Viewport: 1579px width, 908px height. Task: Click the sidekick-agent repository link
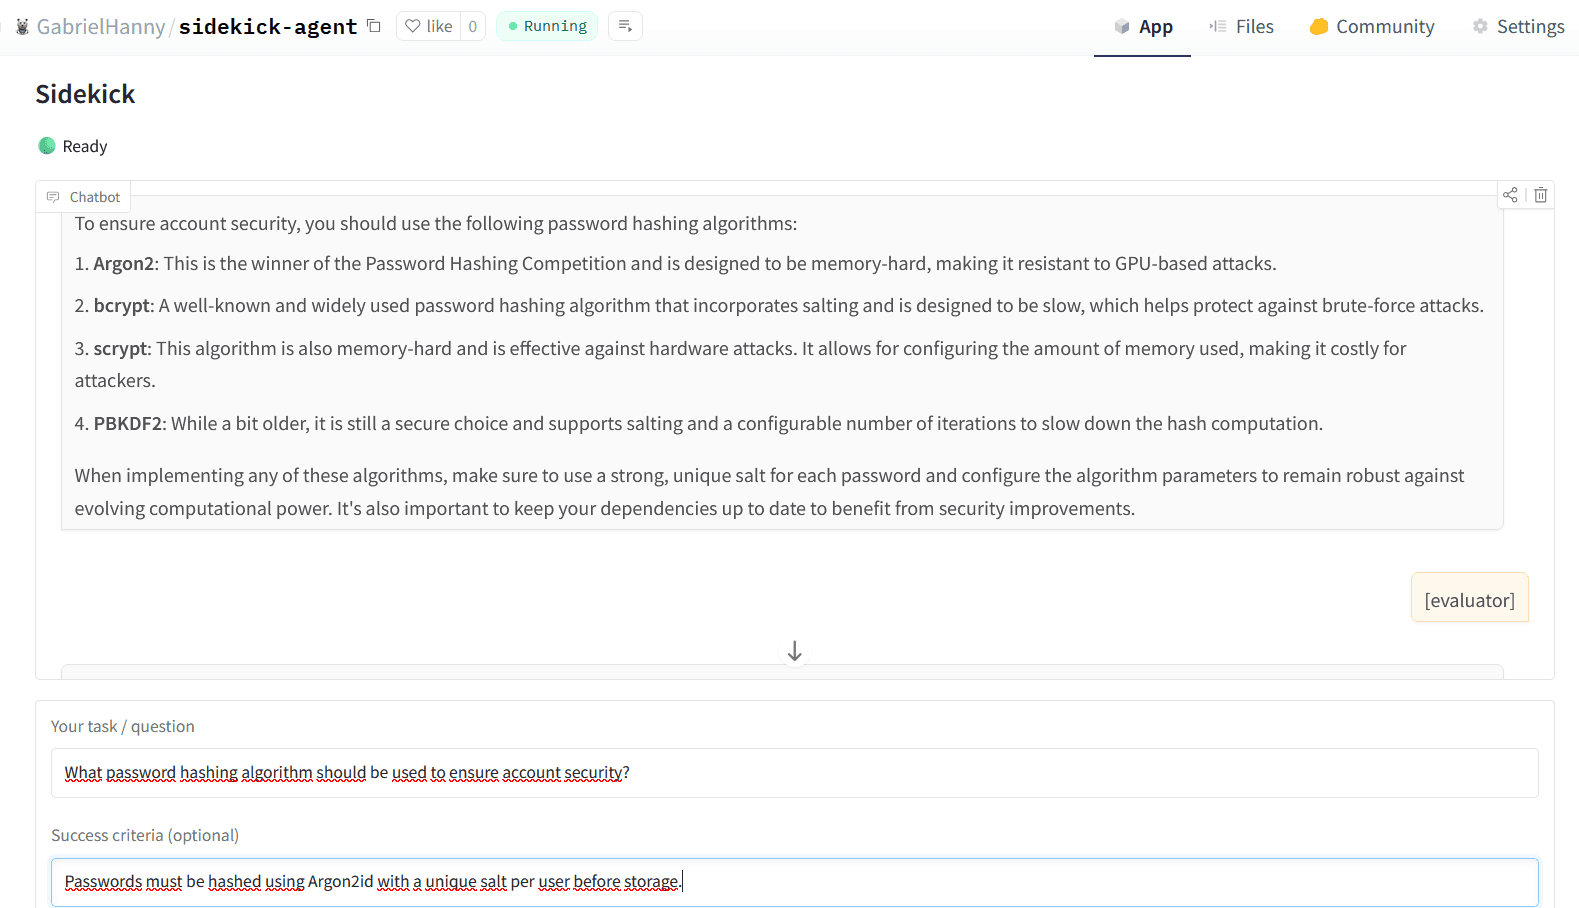[x=267, y=27]
